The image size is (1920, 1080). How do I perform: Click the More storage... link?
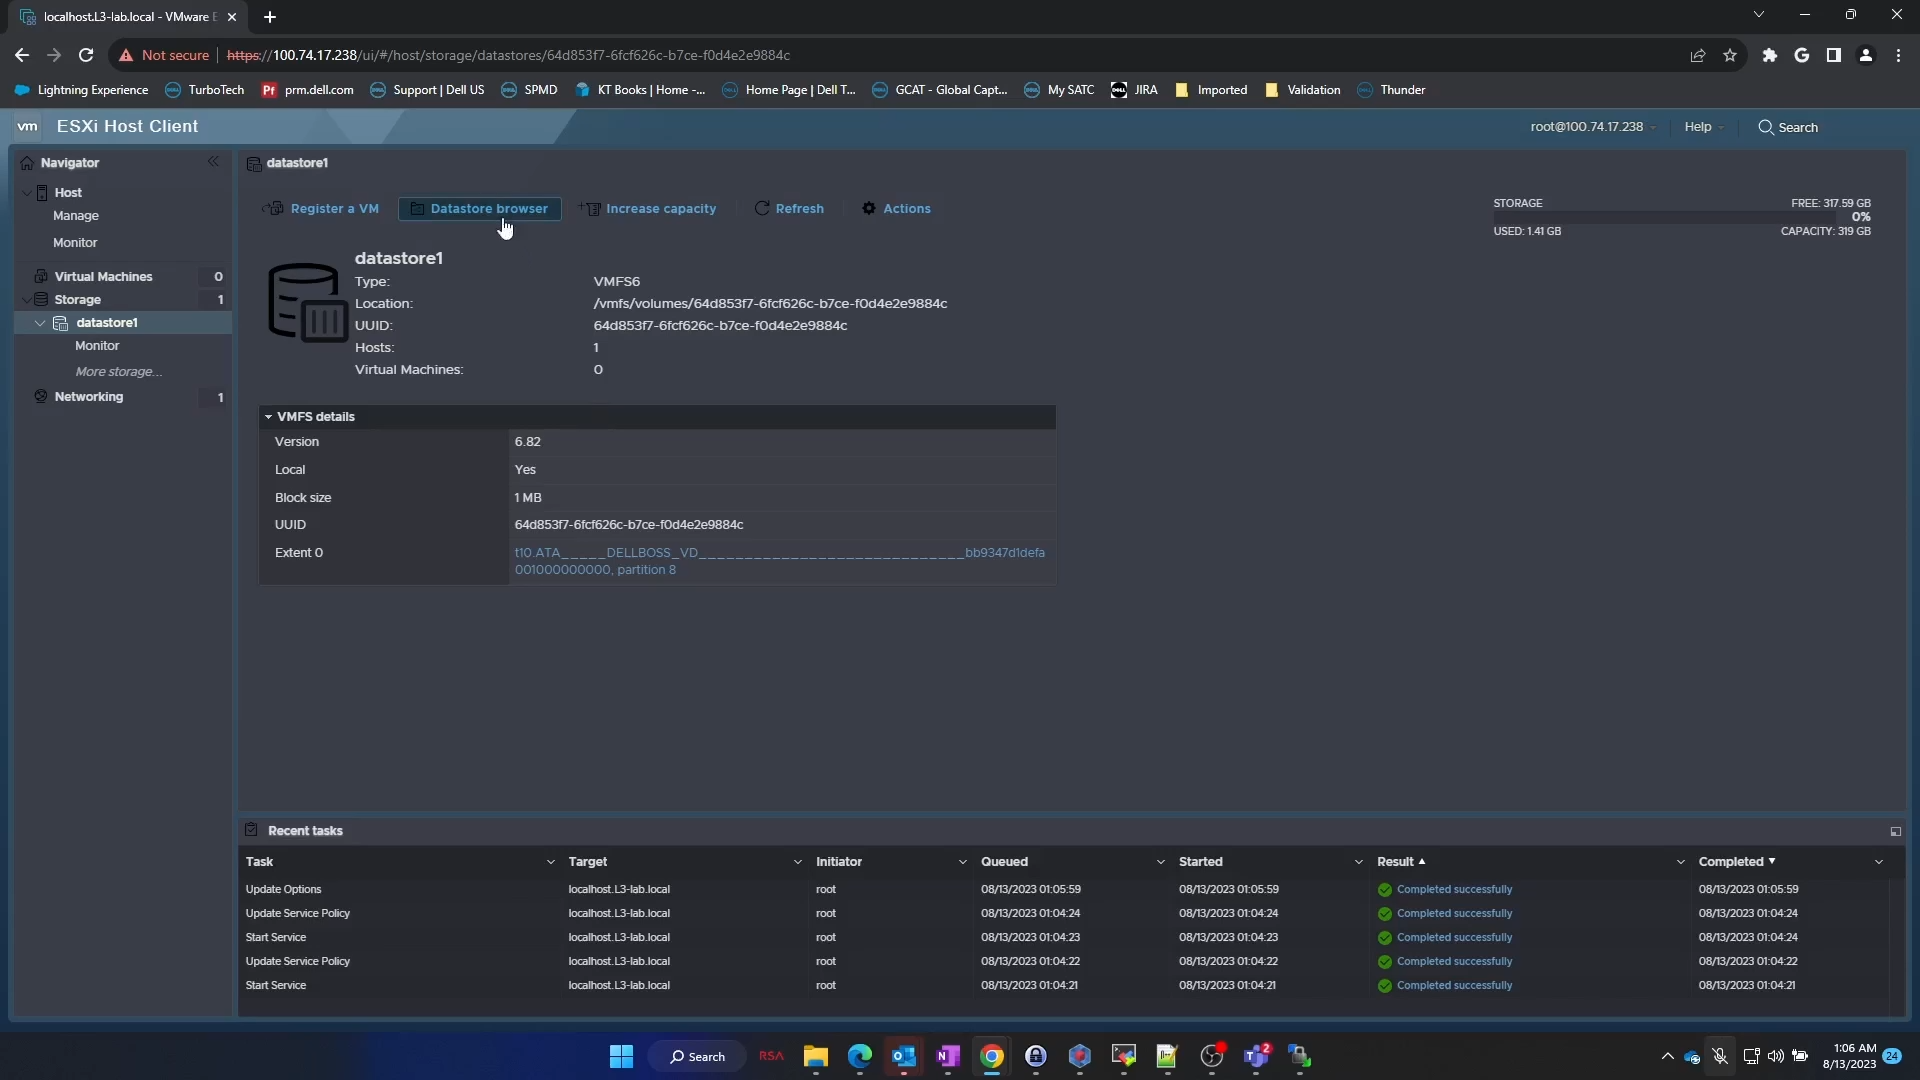(x=118, y=371)
